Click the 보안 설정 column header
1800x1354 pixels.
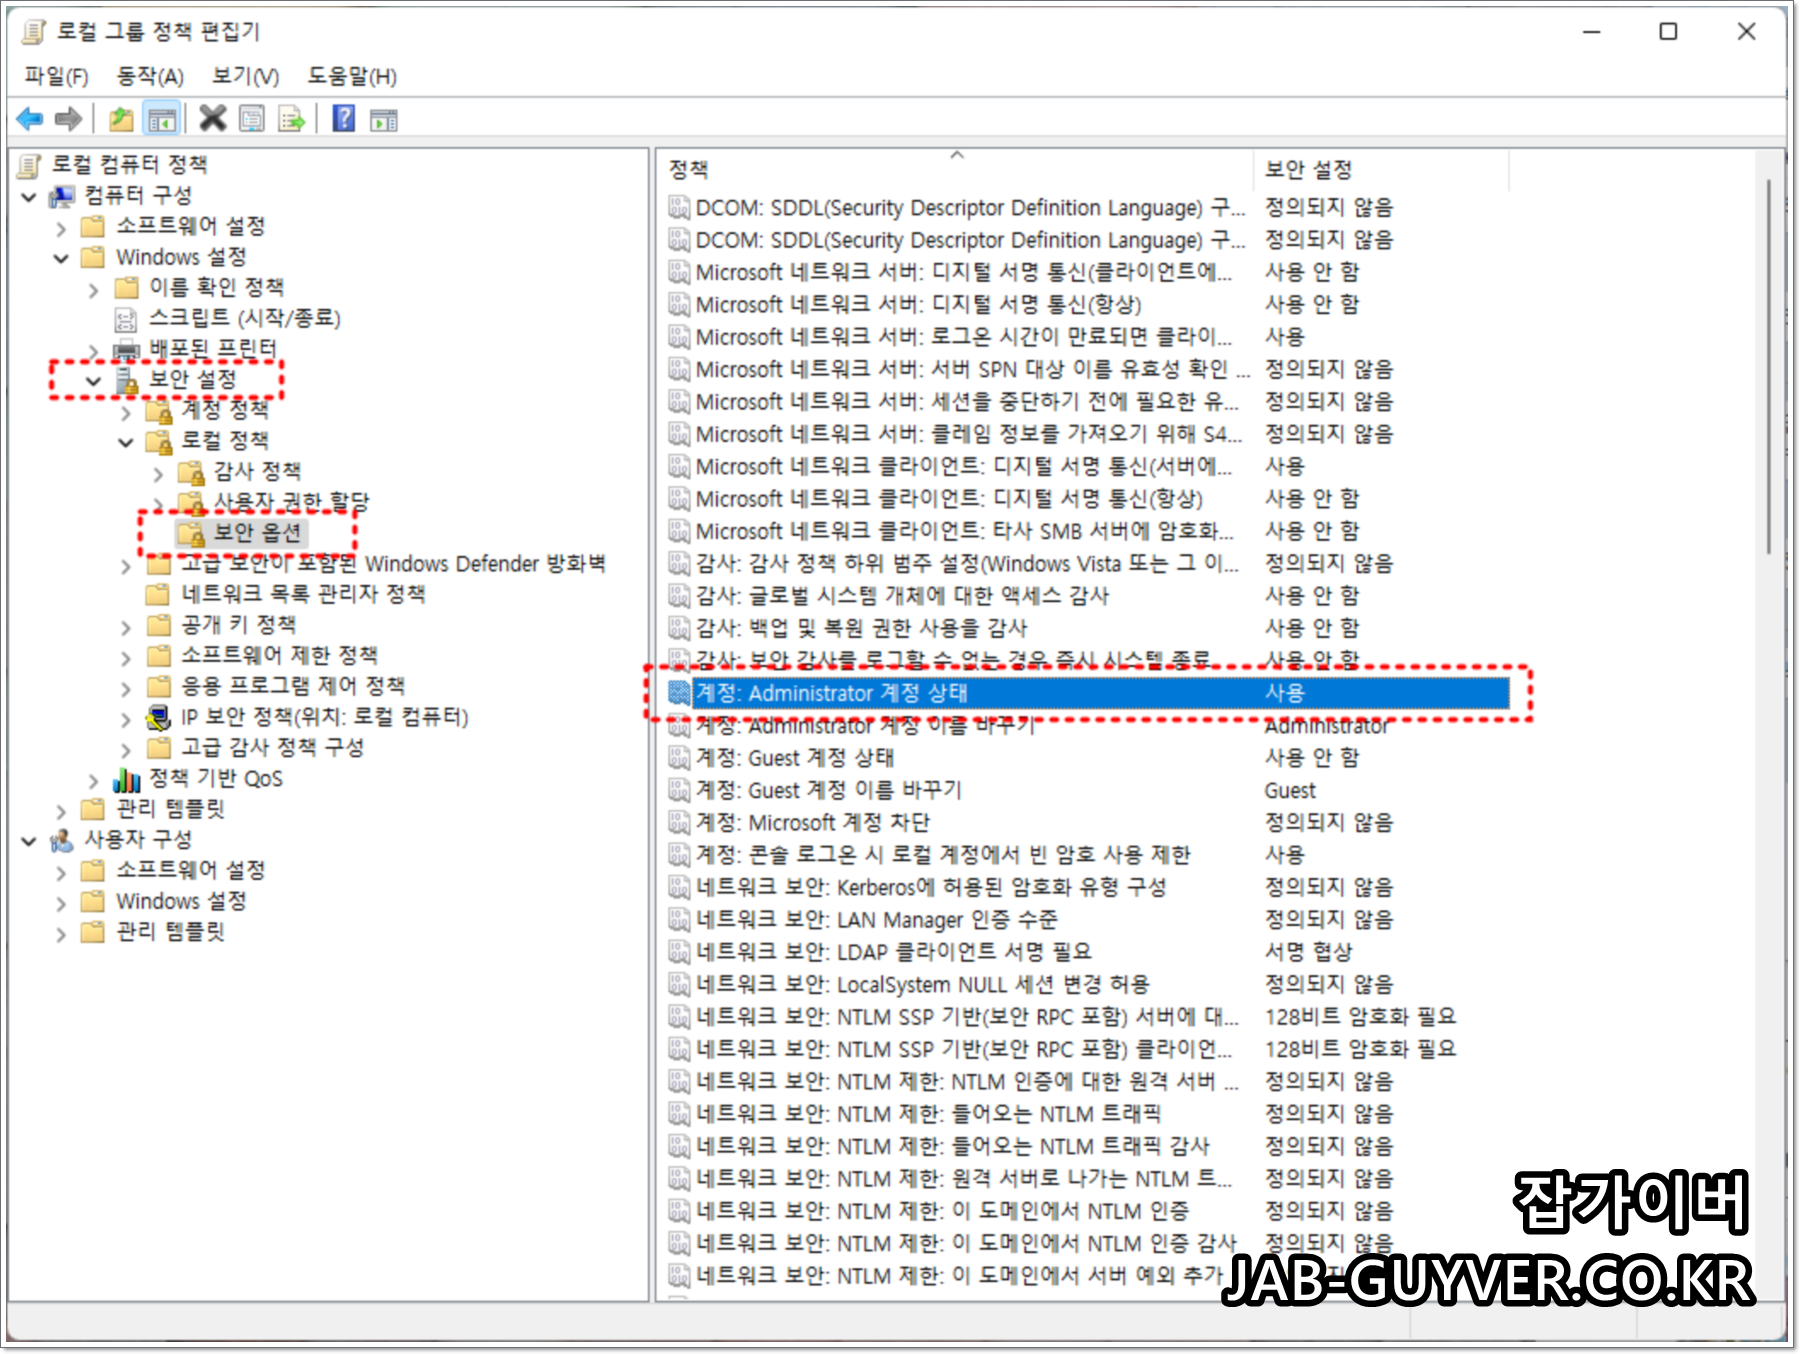pos(1380,170)
